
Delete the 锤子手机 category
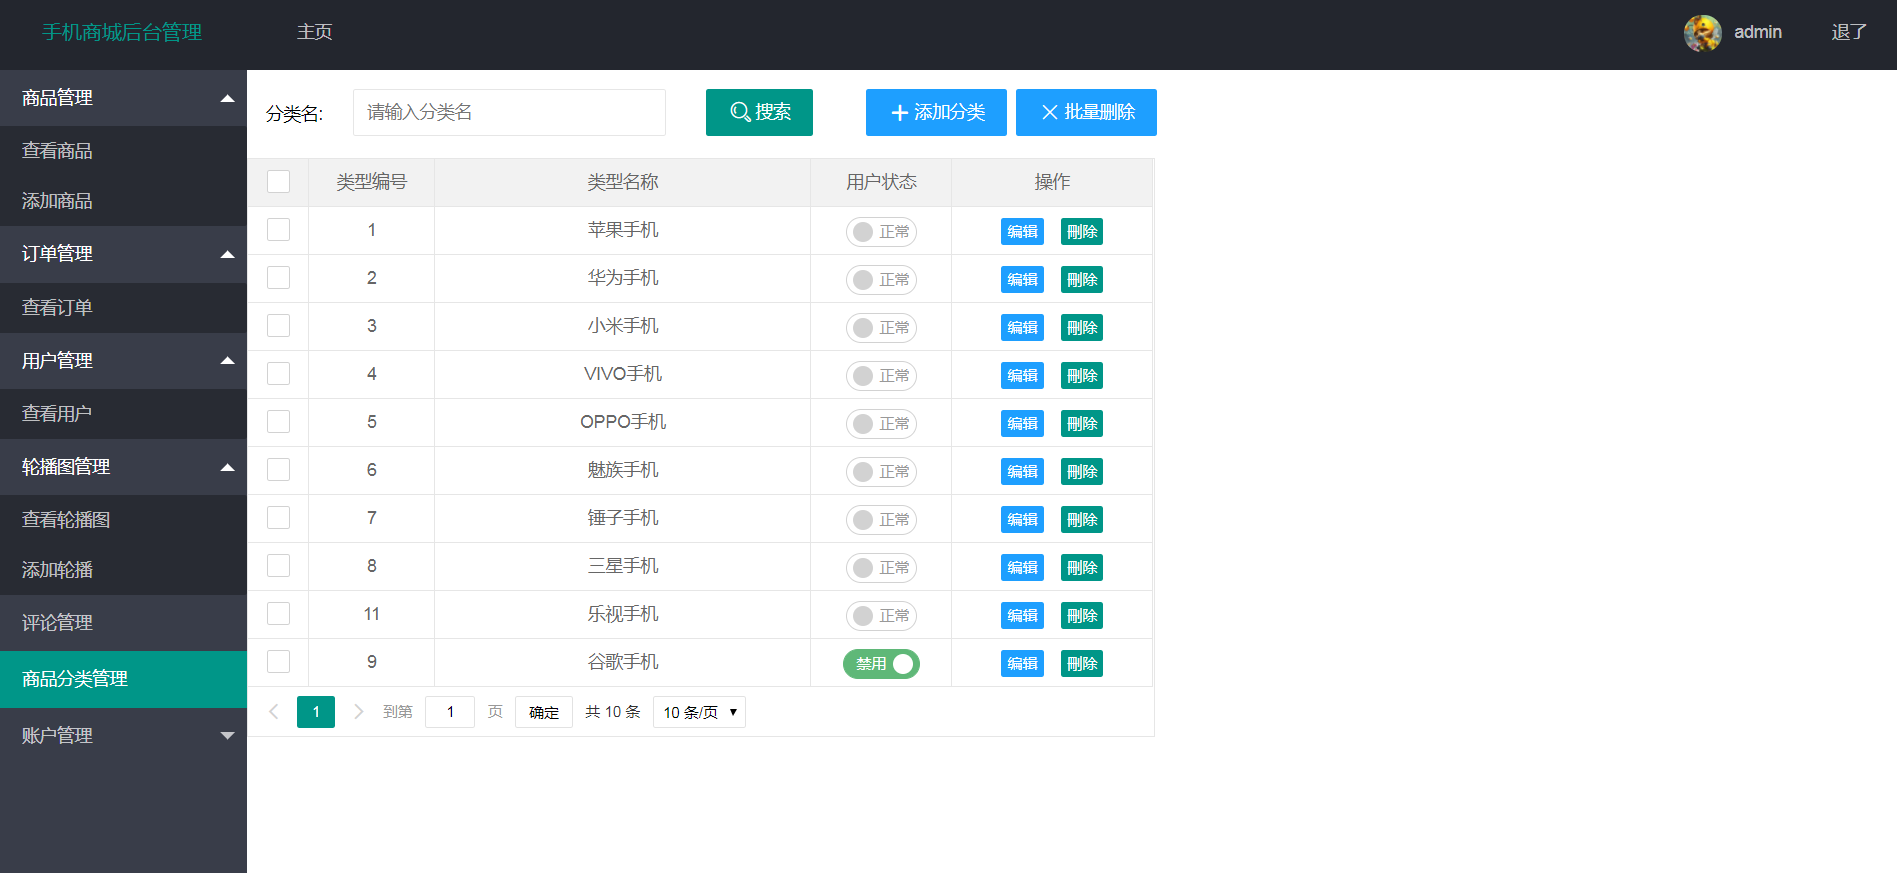pyautogui.click(x=1082, y=520)
